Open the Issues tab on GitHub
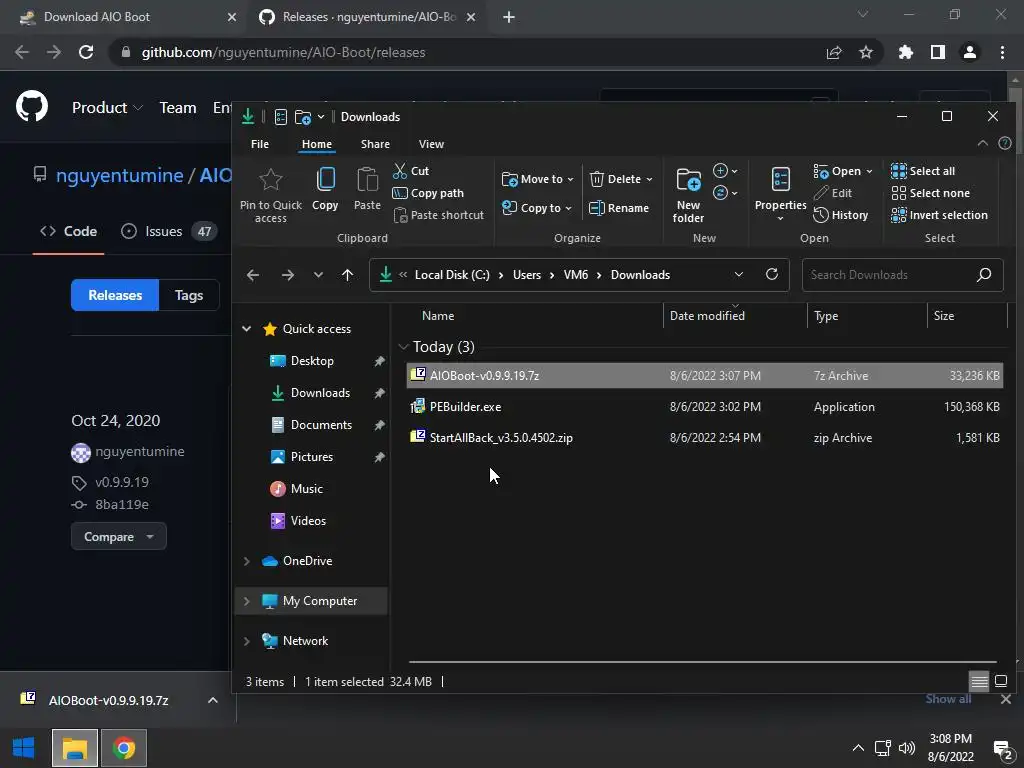This screenshot has height=768, width=1024. 170,231
